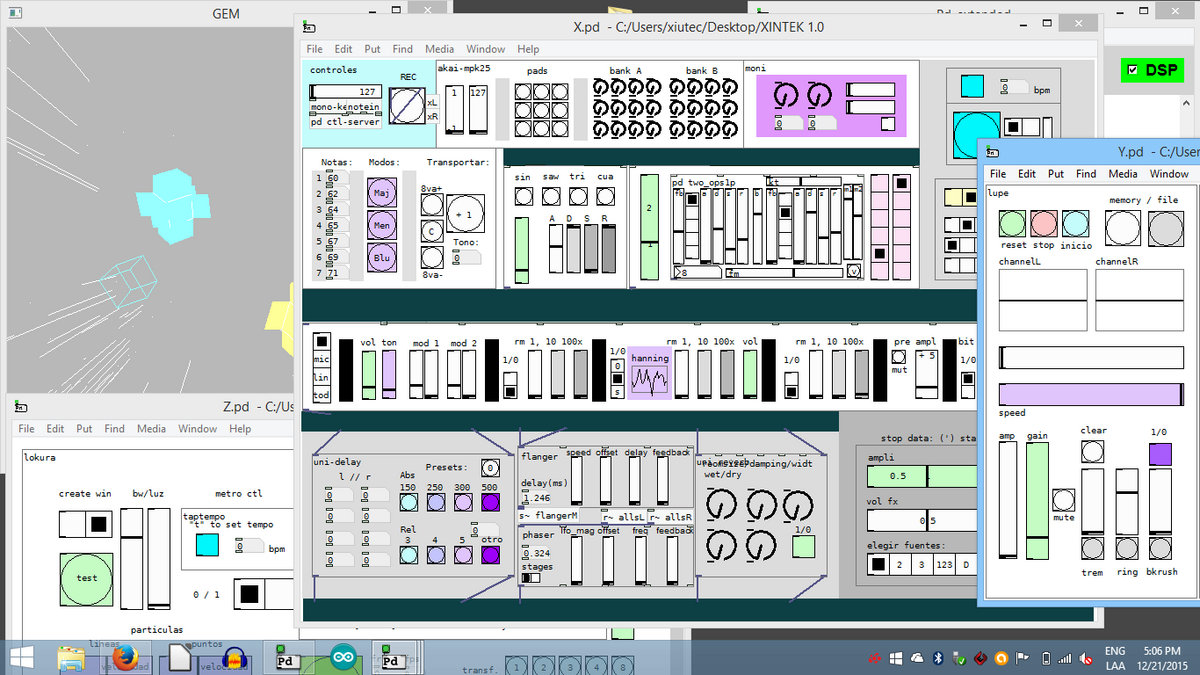Screen dimensions: 1200x675
Task: Click the Blu mode bang
Action: pyautogui.click(x=381, y=258)
